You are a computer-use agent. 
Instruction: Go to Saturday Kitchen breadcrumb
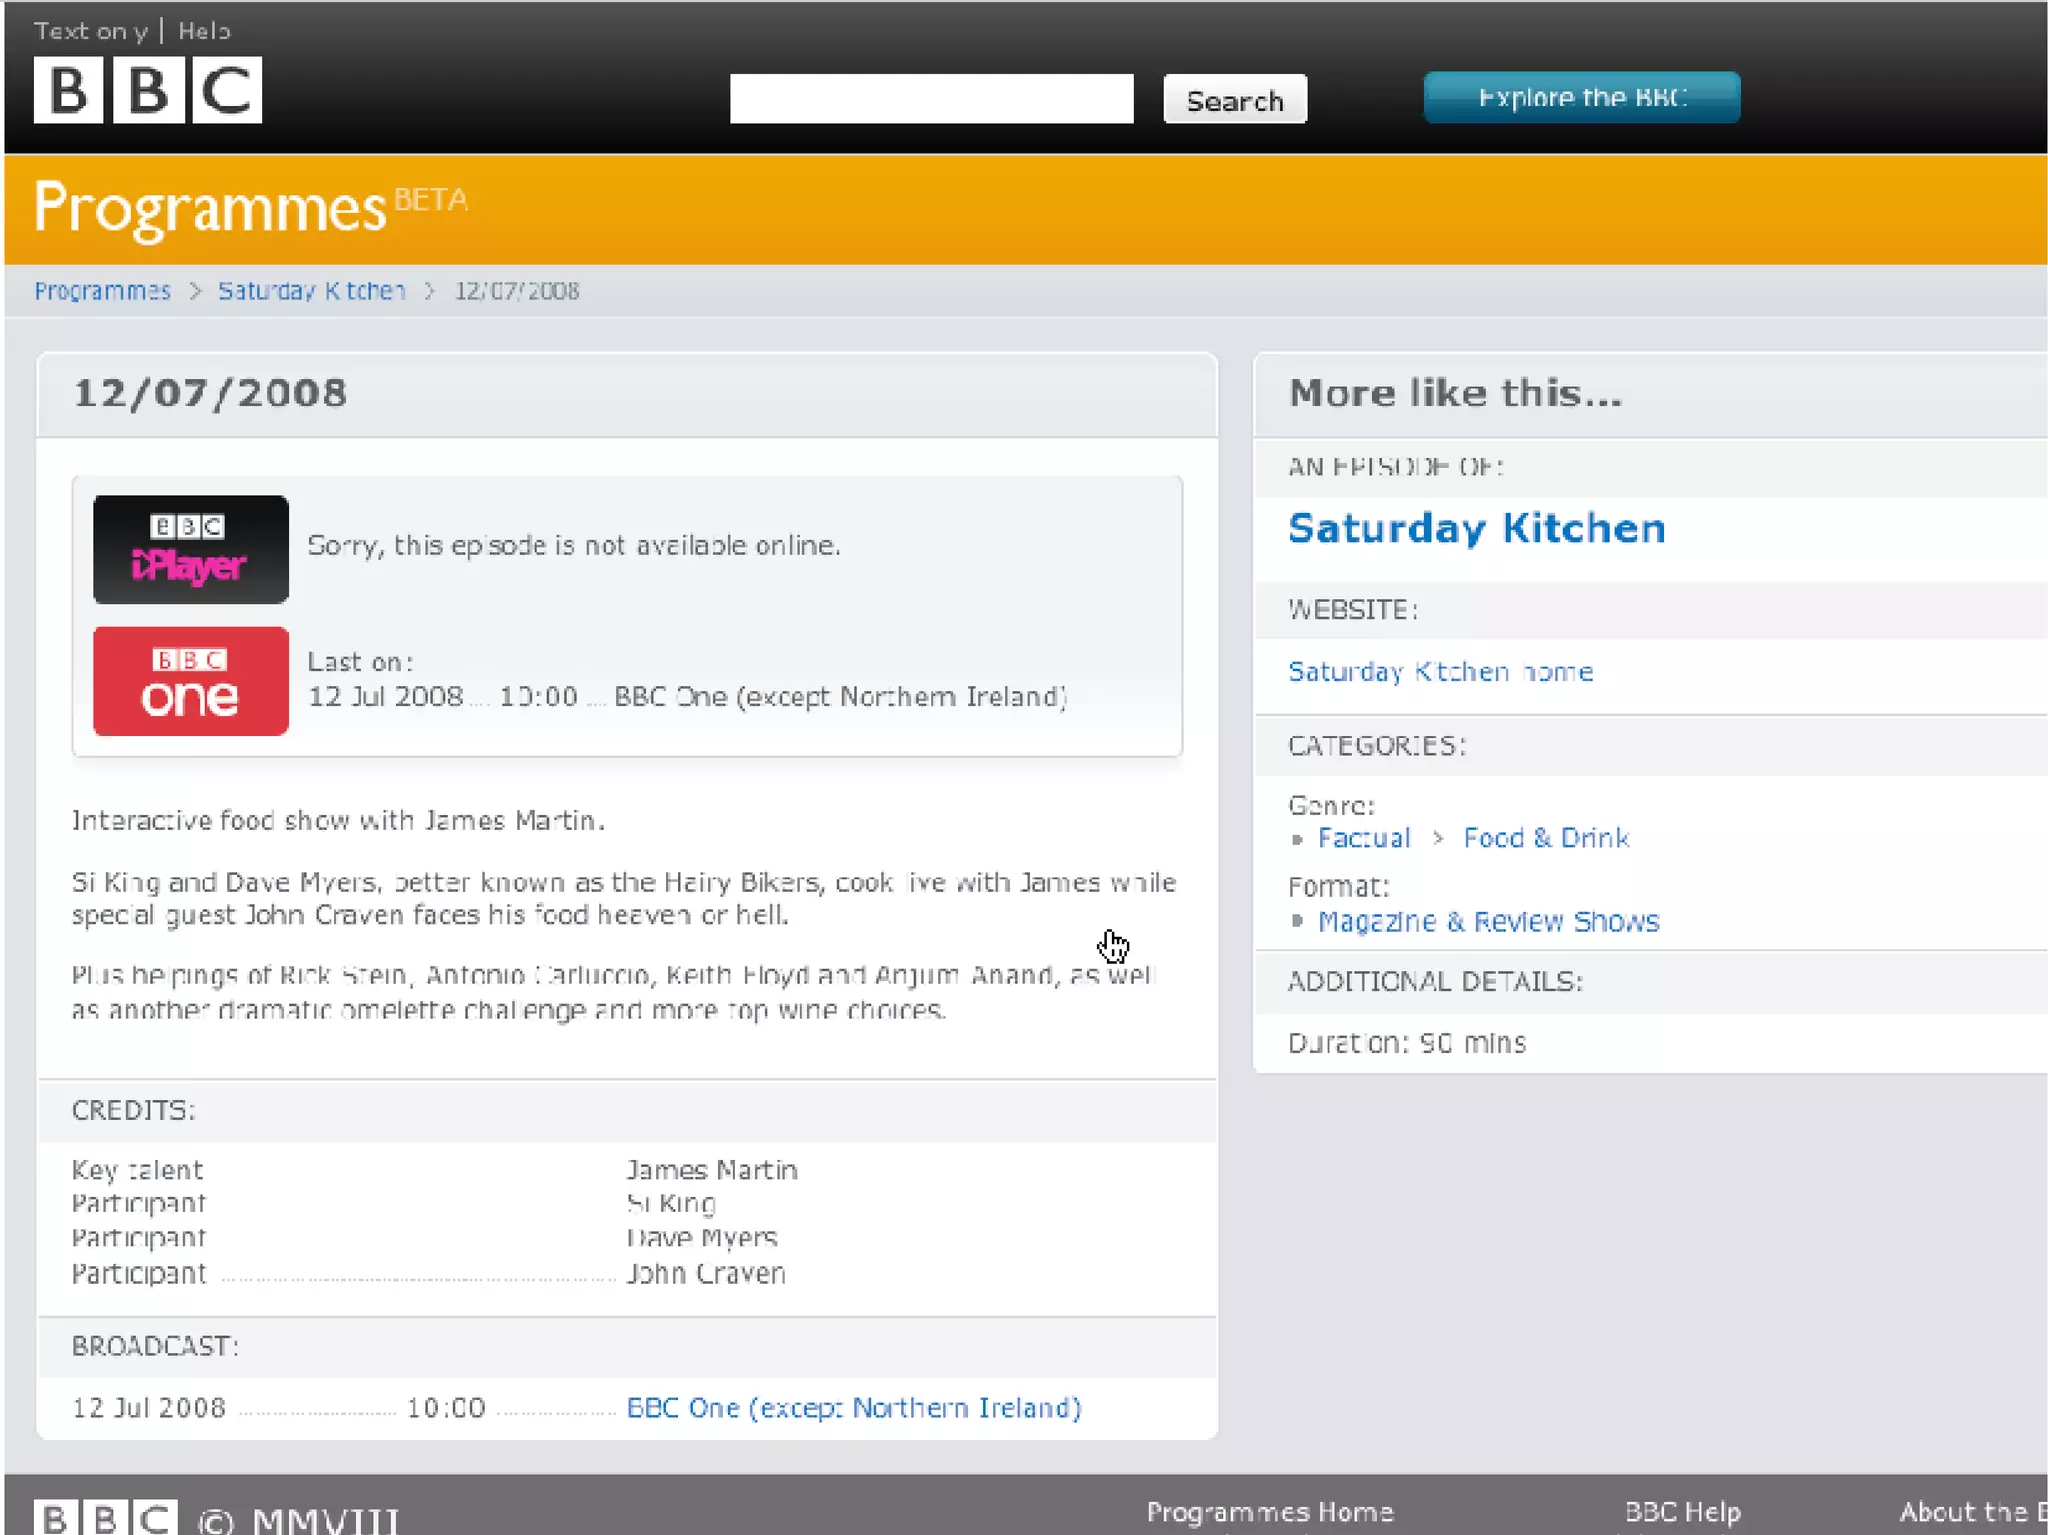(311, 291)
